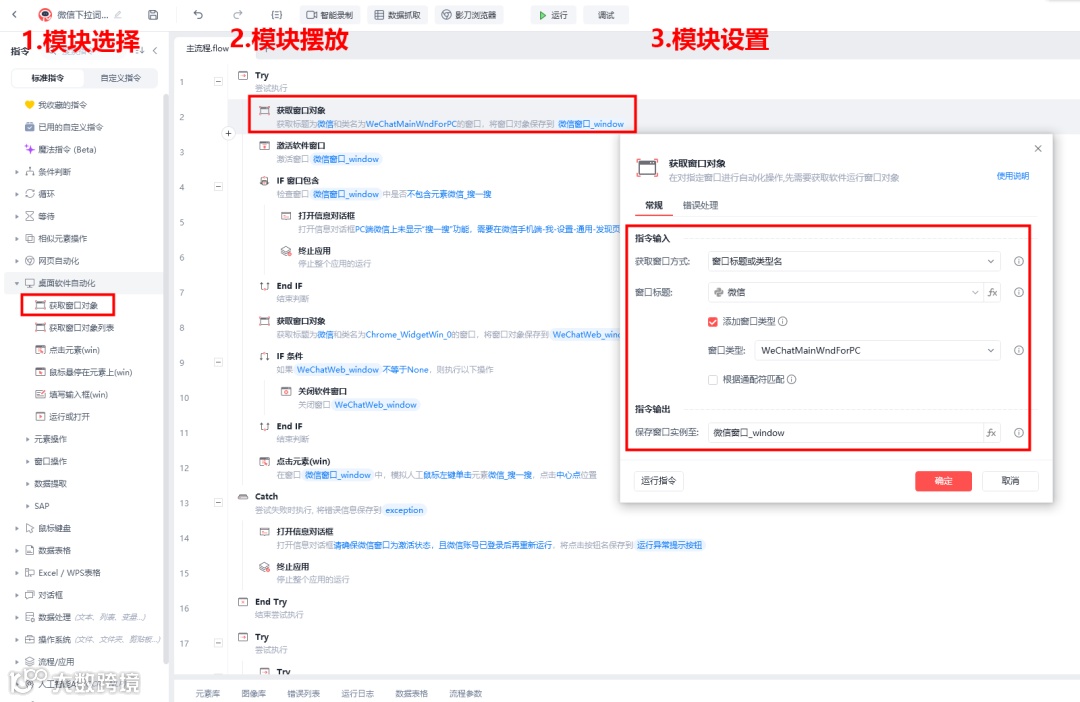Screen dimensions: 1080x702
Task: Expand the 相似元素操作 category
Action: pyautogui.click(x=17, y=238)
